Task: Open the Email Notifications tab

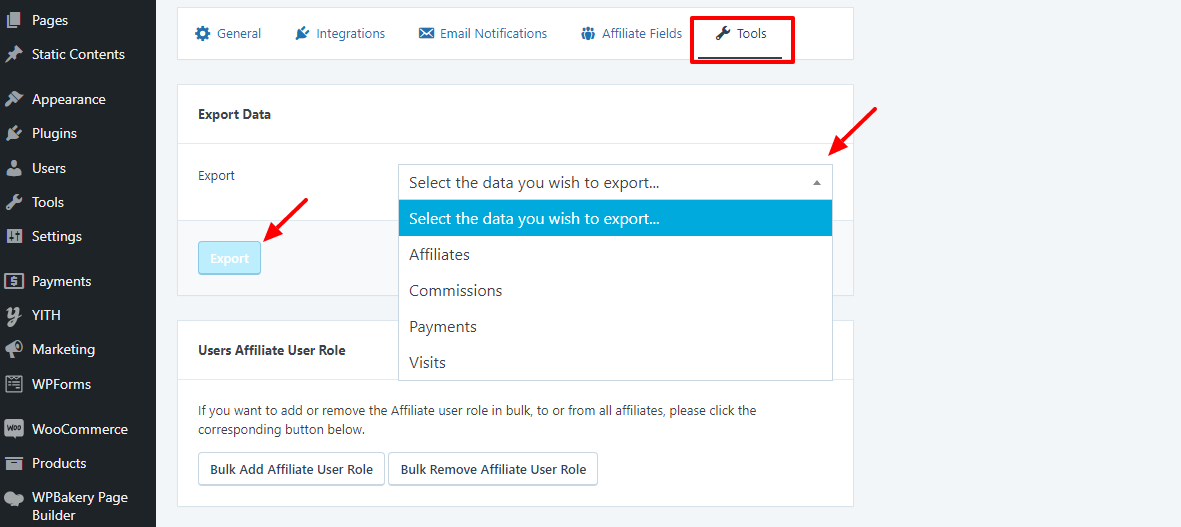Action: pos(482,34)
